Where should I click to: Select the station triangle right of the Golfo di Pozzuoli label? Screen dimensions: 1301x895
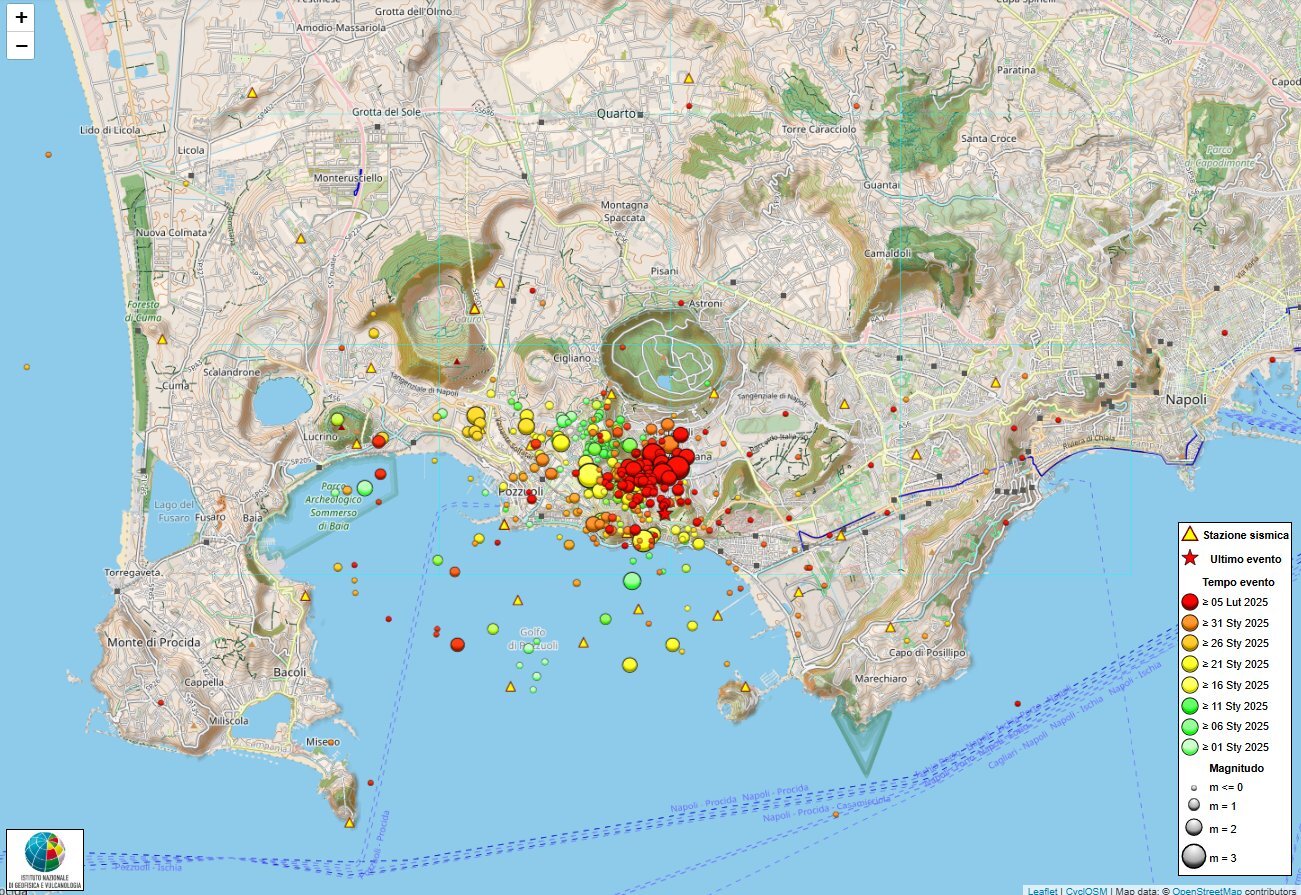click(x=584, y=643)
